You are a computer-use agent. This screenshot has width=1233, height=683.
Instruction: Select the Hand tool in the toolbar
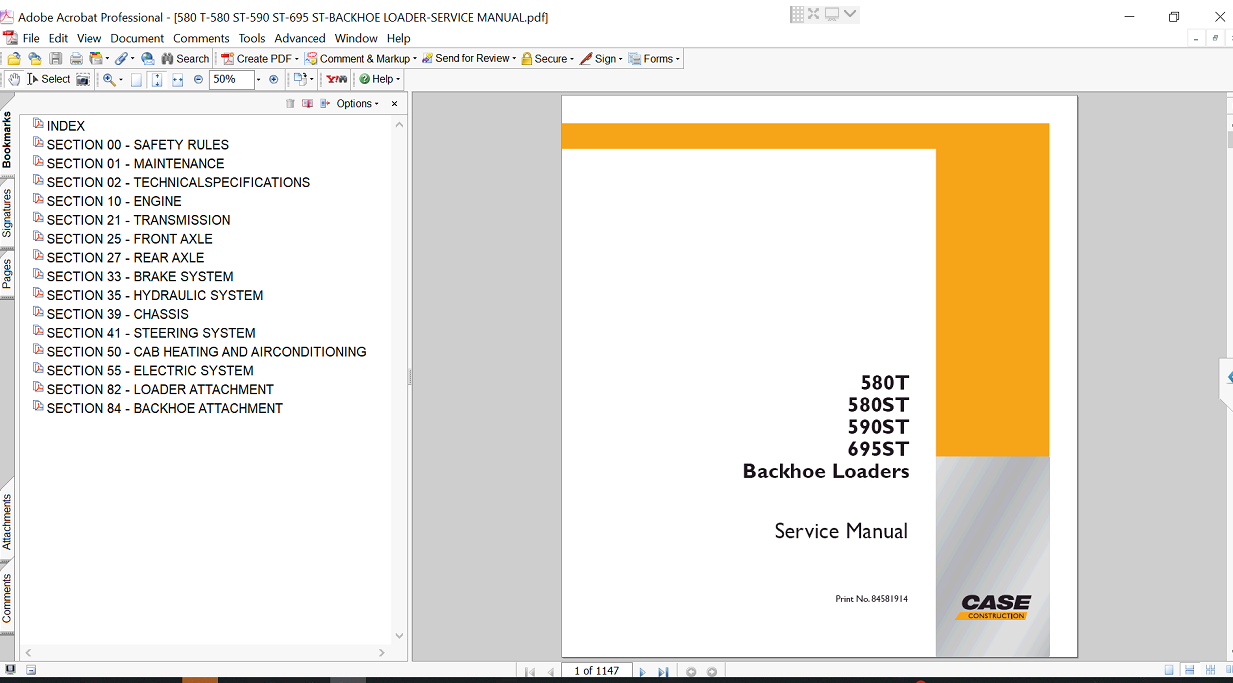click(14, 79)
